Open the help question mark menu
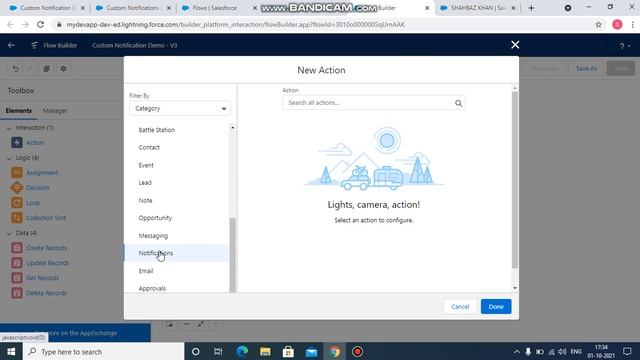This screenshot has height=360, width=640. point(625,46)
